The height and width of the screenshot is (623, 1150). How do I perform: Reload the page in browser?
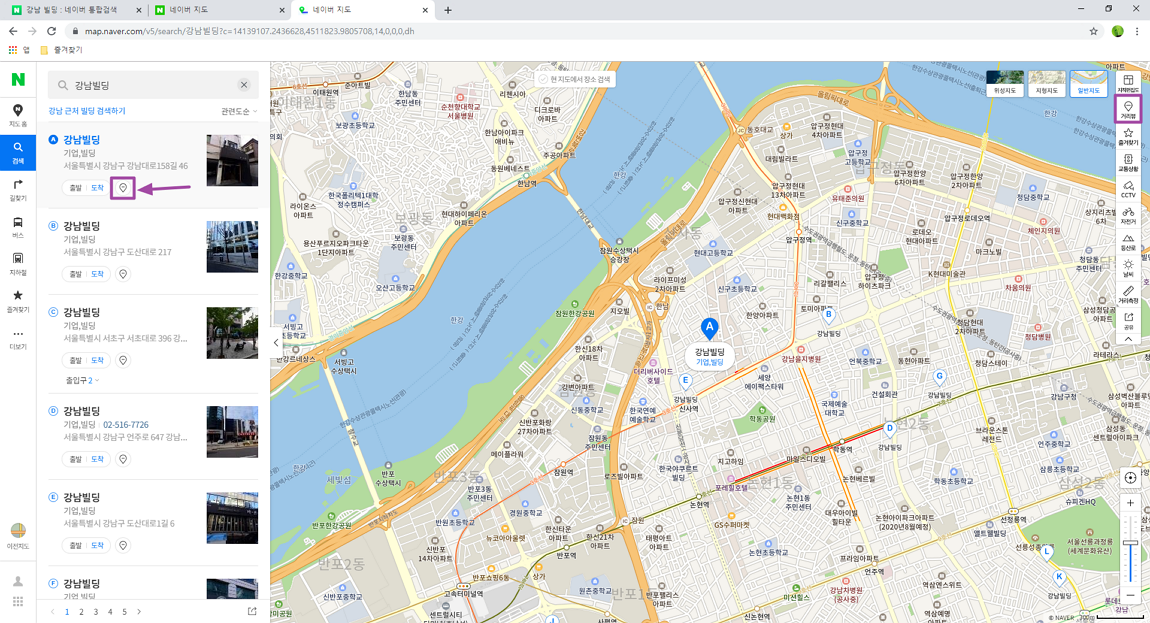[51, 31]
